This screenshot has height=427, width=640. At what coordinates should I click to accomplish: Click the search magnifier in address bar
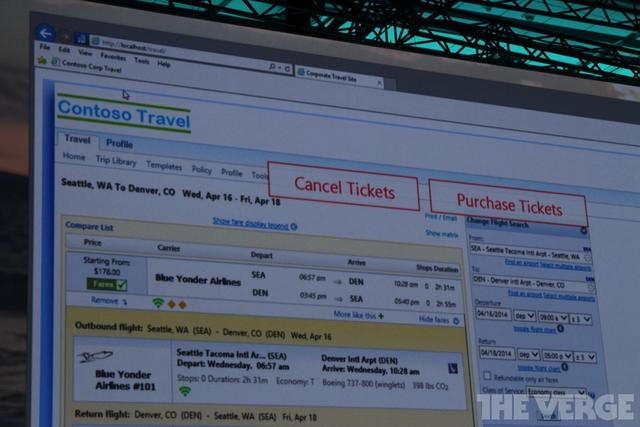(272, 66)
